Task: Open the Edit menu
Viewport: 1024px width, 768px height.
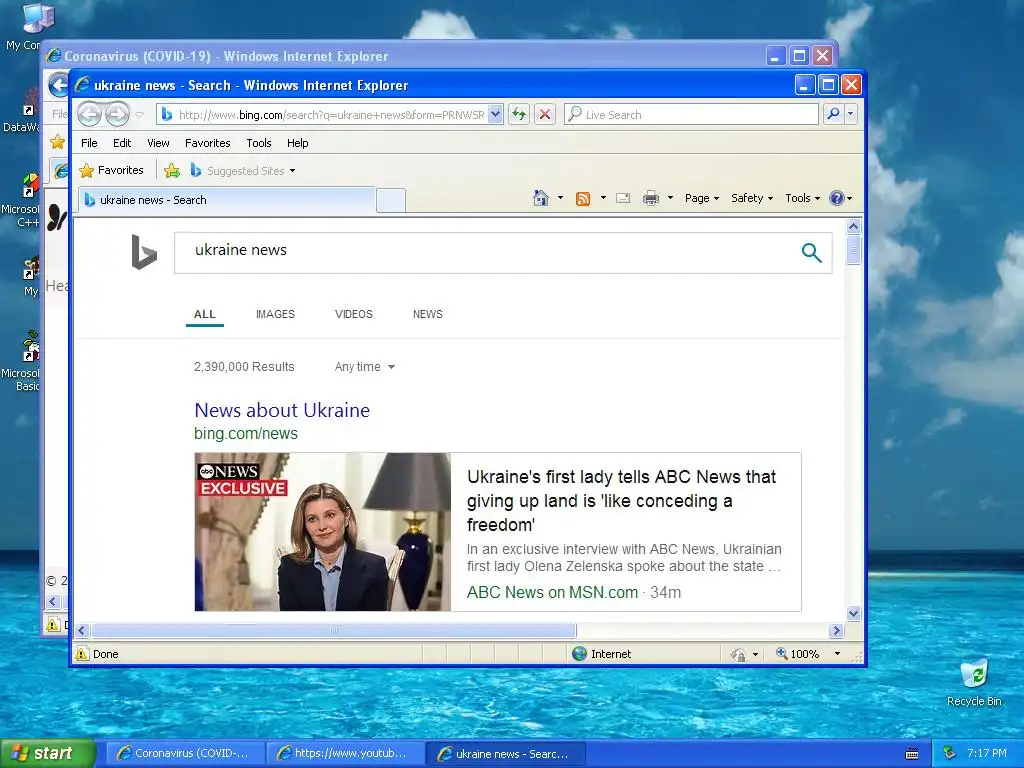Action: pos(121,143)
